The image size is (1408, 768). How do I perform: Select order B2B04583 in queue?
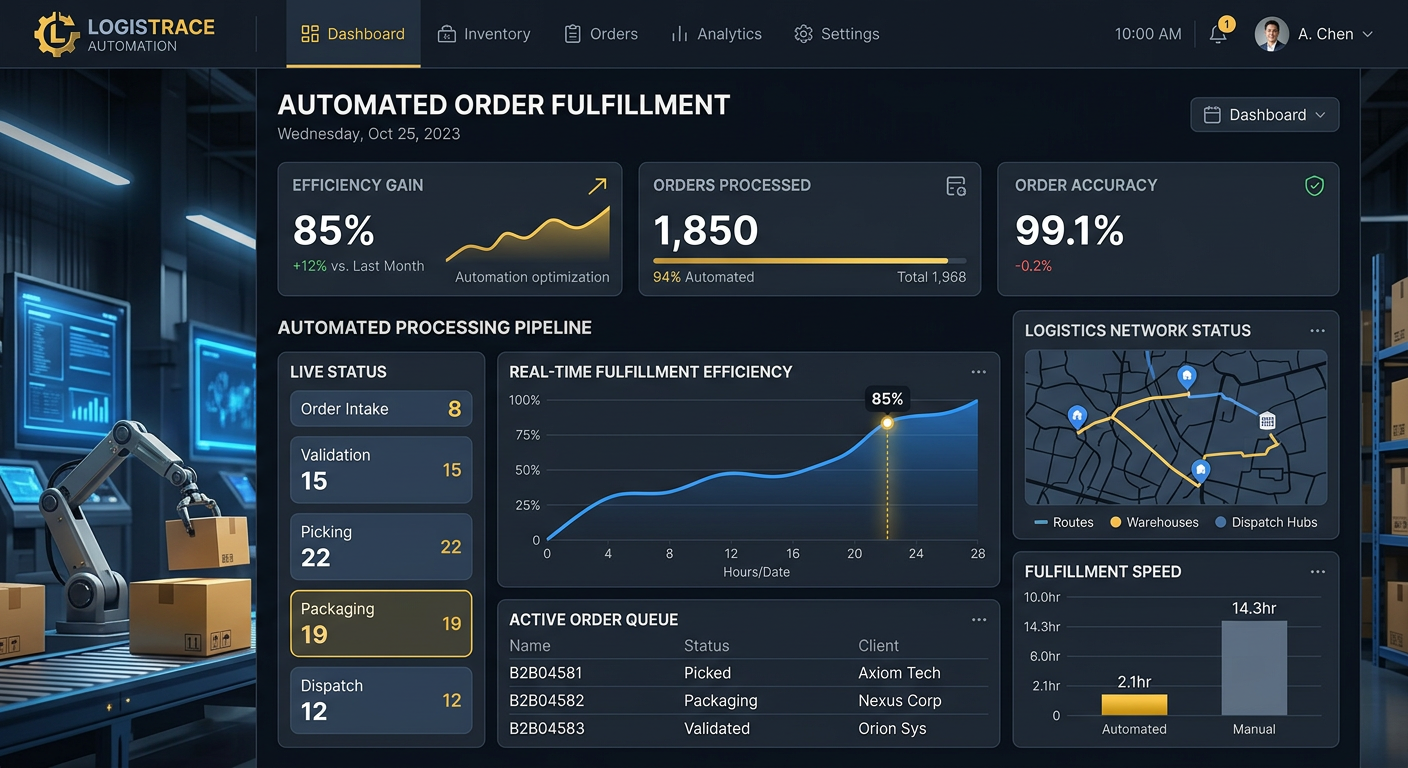747,729
